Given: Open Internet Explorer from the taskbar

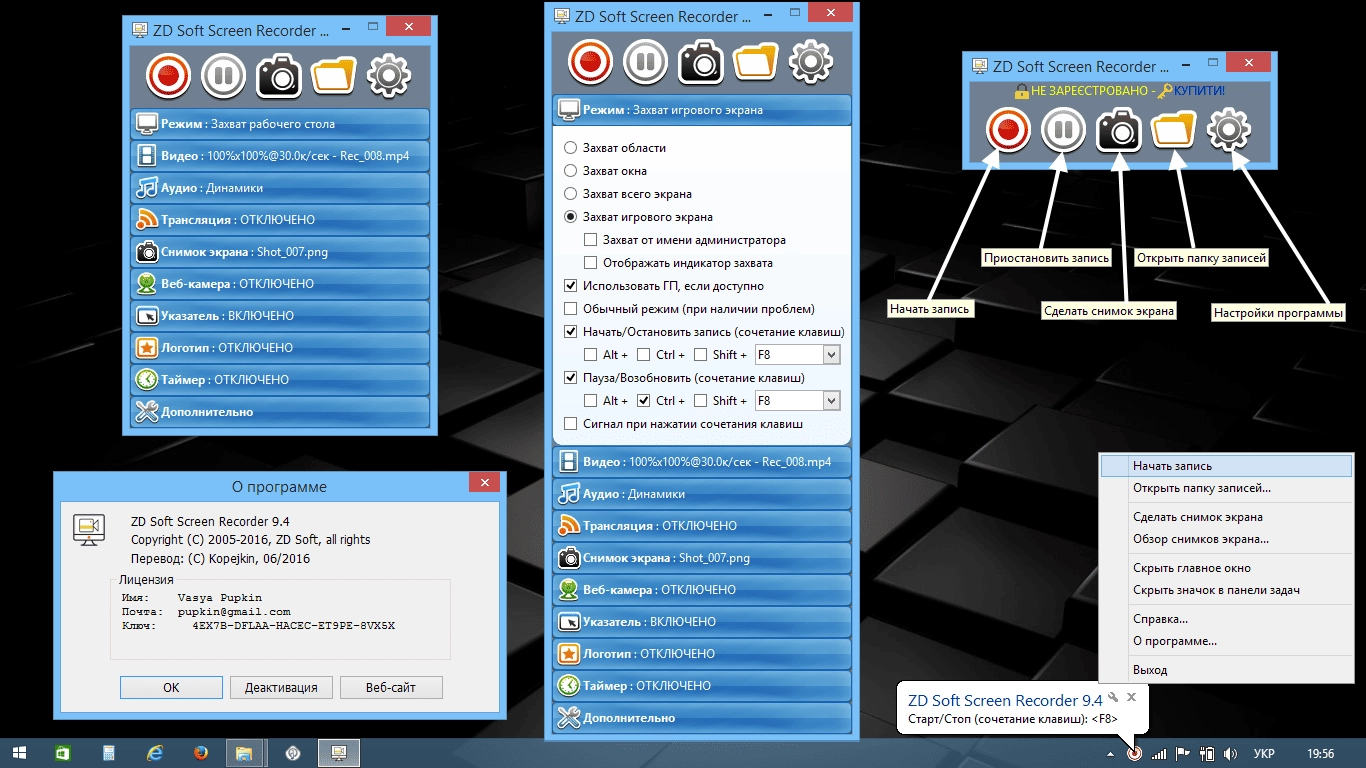Looking at the screenshot, I should 155,753.
